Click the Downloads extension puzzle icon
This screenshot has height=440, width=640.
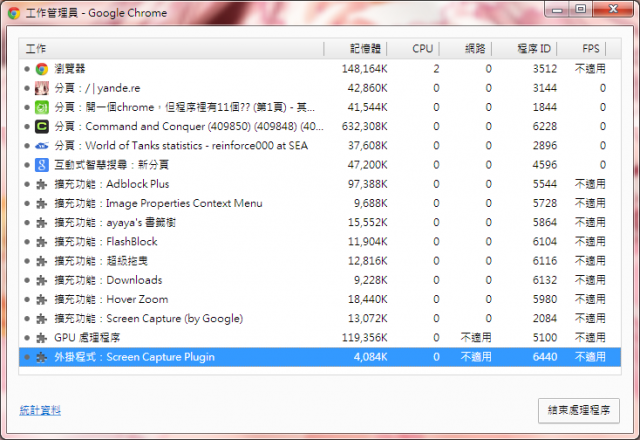pyautogui.click(x=42, y=280)
